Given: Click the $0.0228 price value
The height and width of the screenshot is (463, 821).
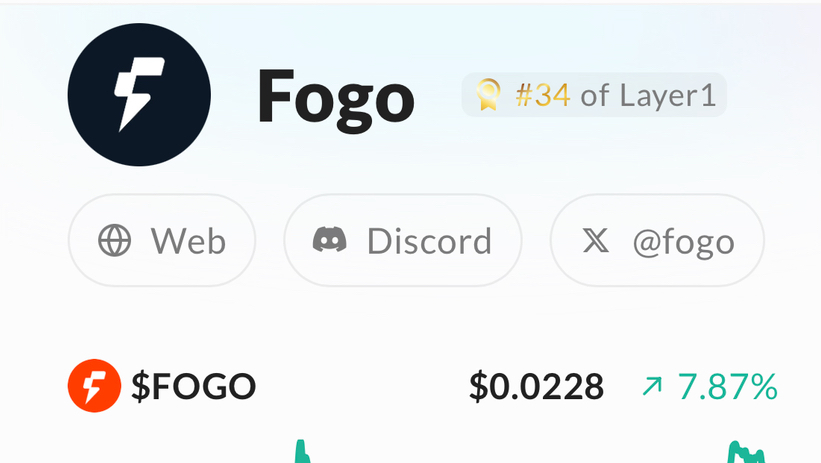Looking at the screenshot, I should coord(537,387).
